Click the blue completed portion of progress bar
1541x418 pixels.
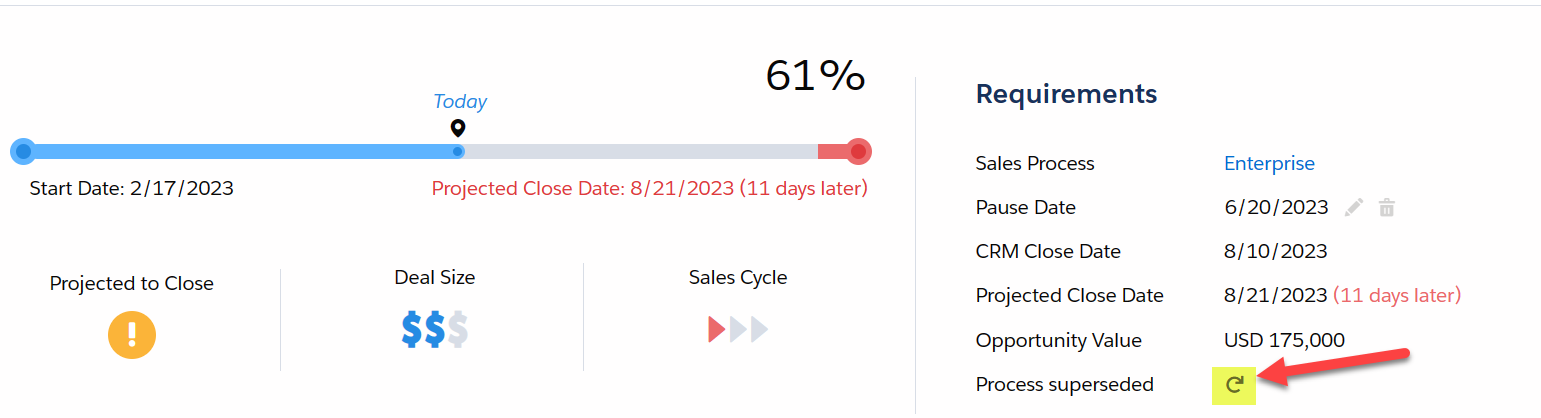tap(240, 152)
